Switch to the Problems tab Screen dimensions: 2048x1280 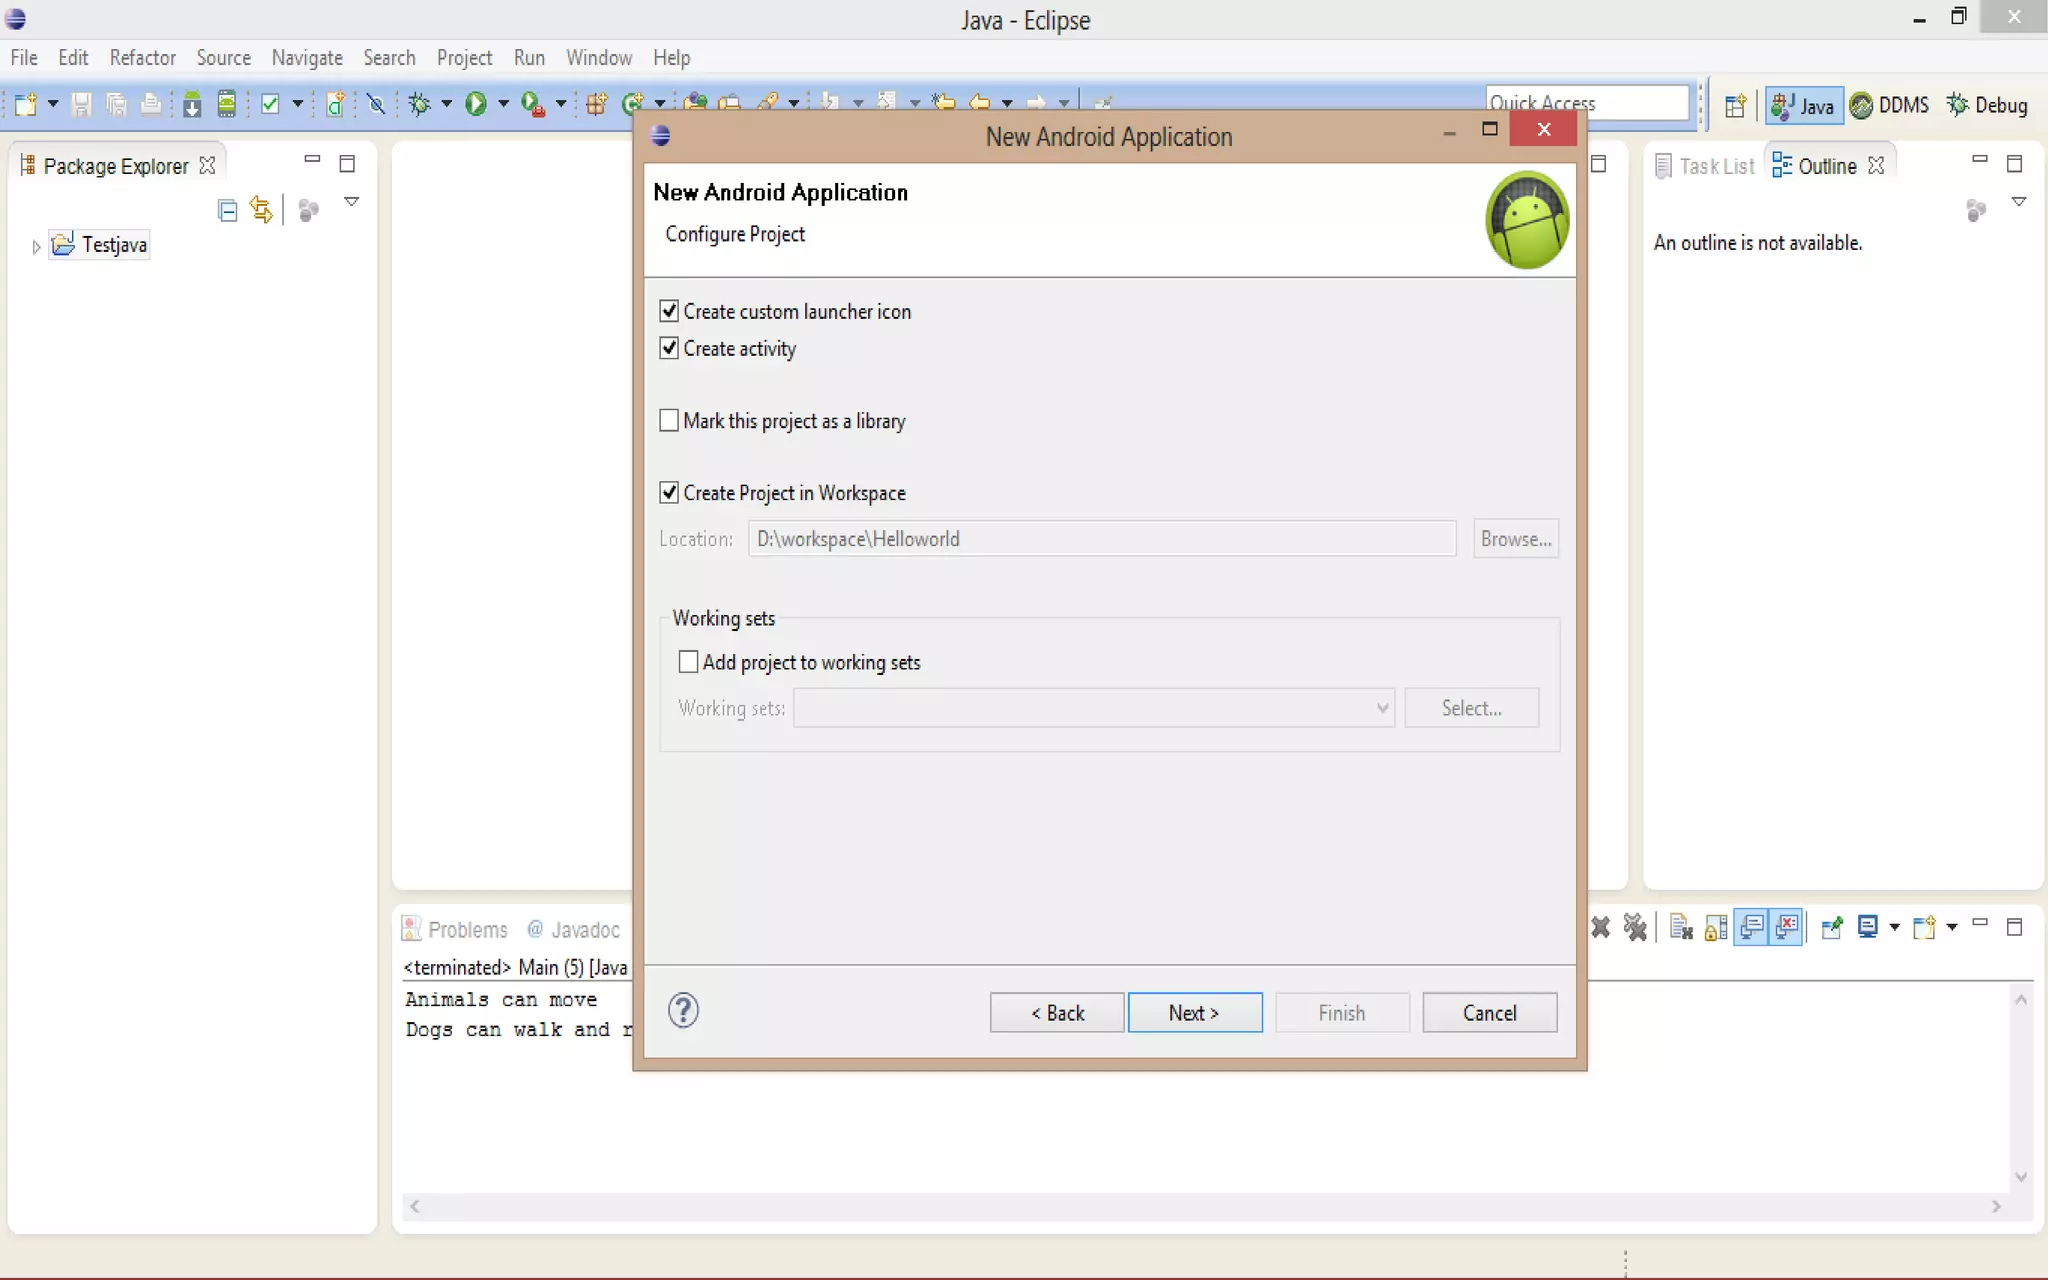pos(455,930)
